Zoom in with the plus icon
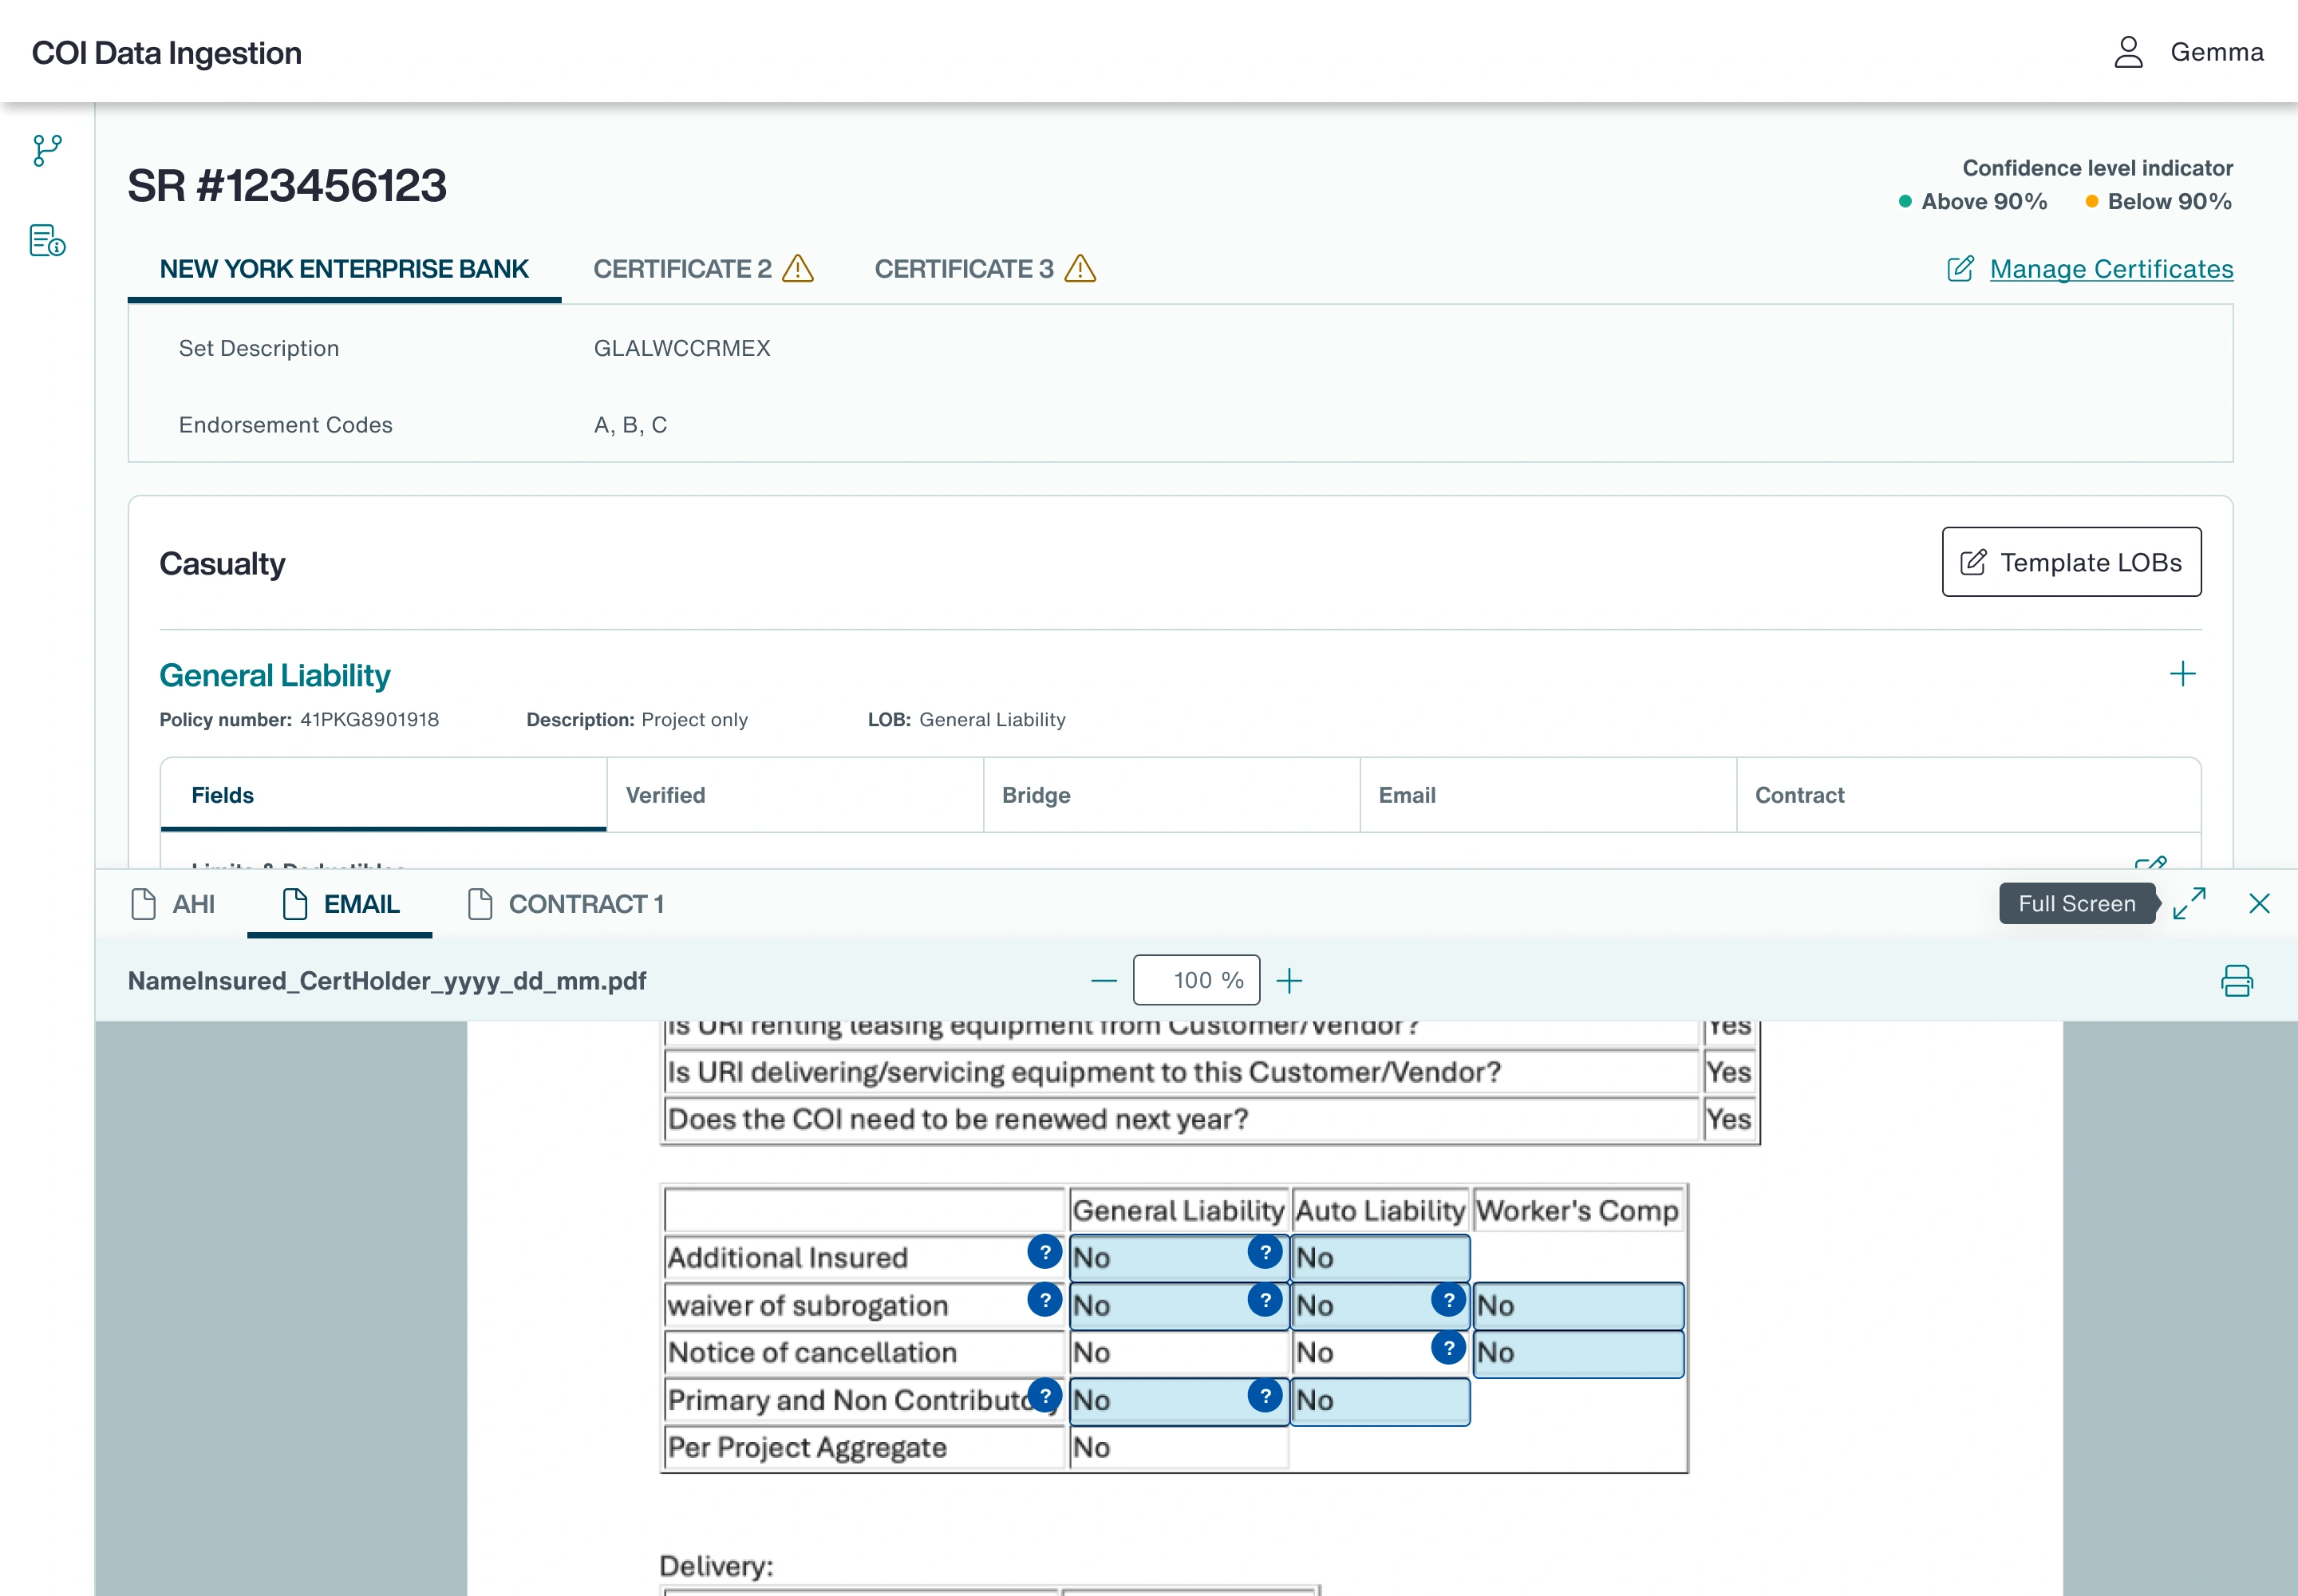The width and height of the screenshot is (2298, 1596). click(x=1290, y=981)
